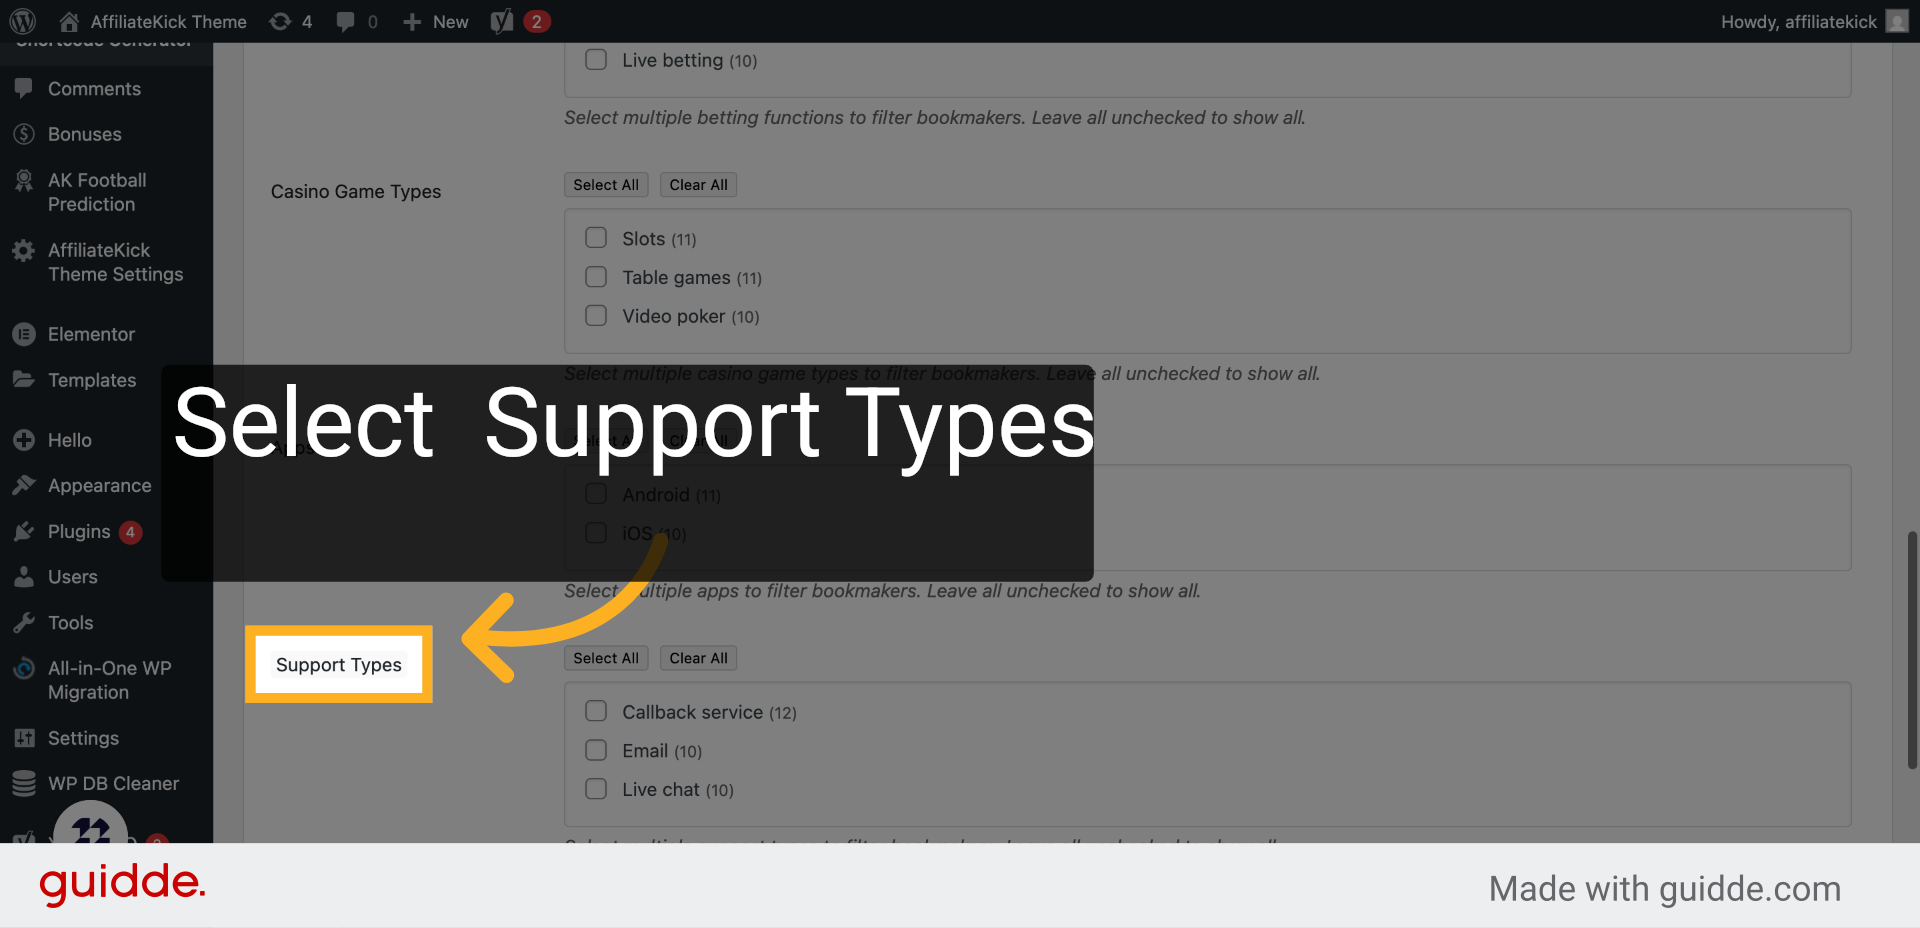Enable the Live chat checkbox

(x=596, y=789)
